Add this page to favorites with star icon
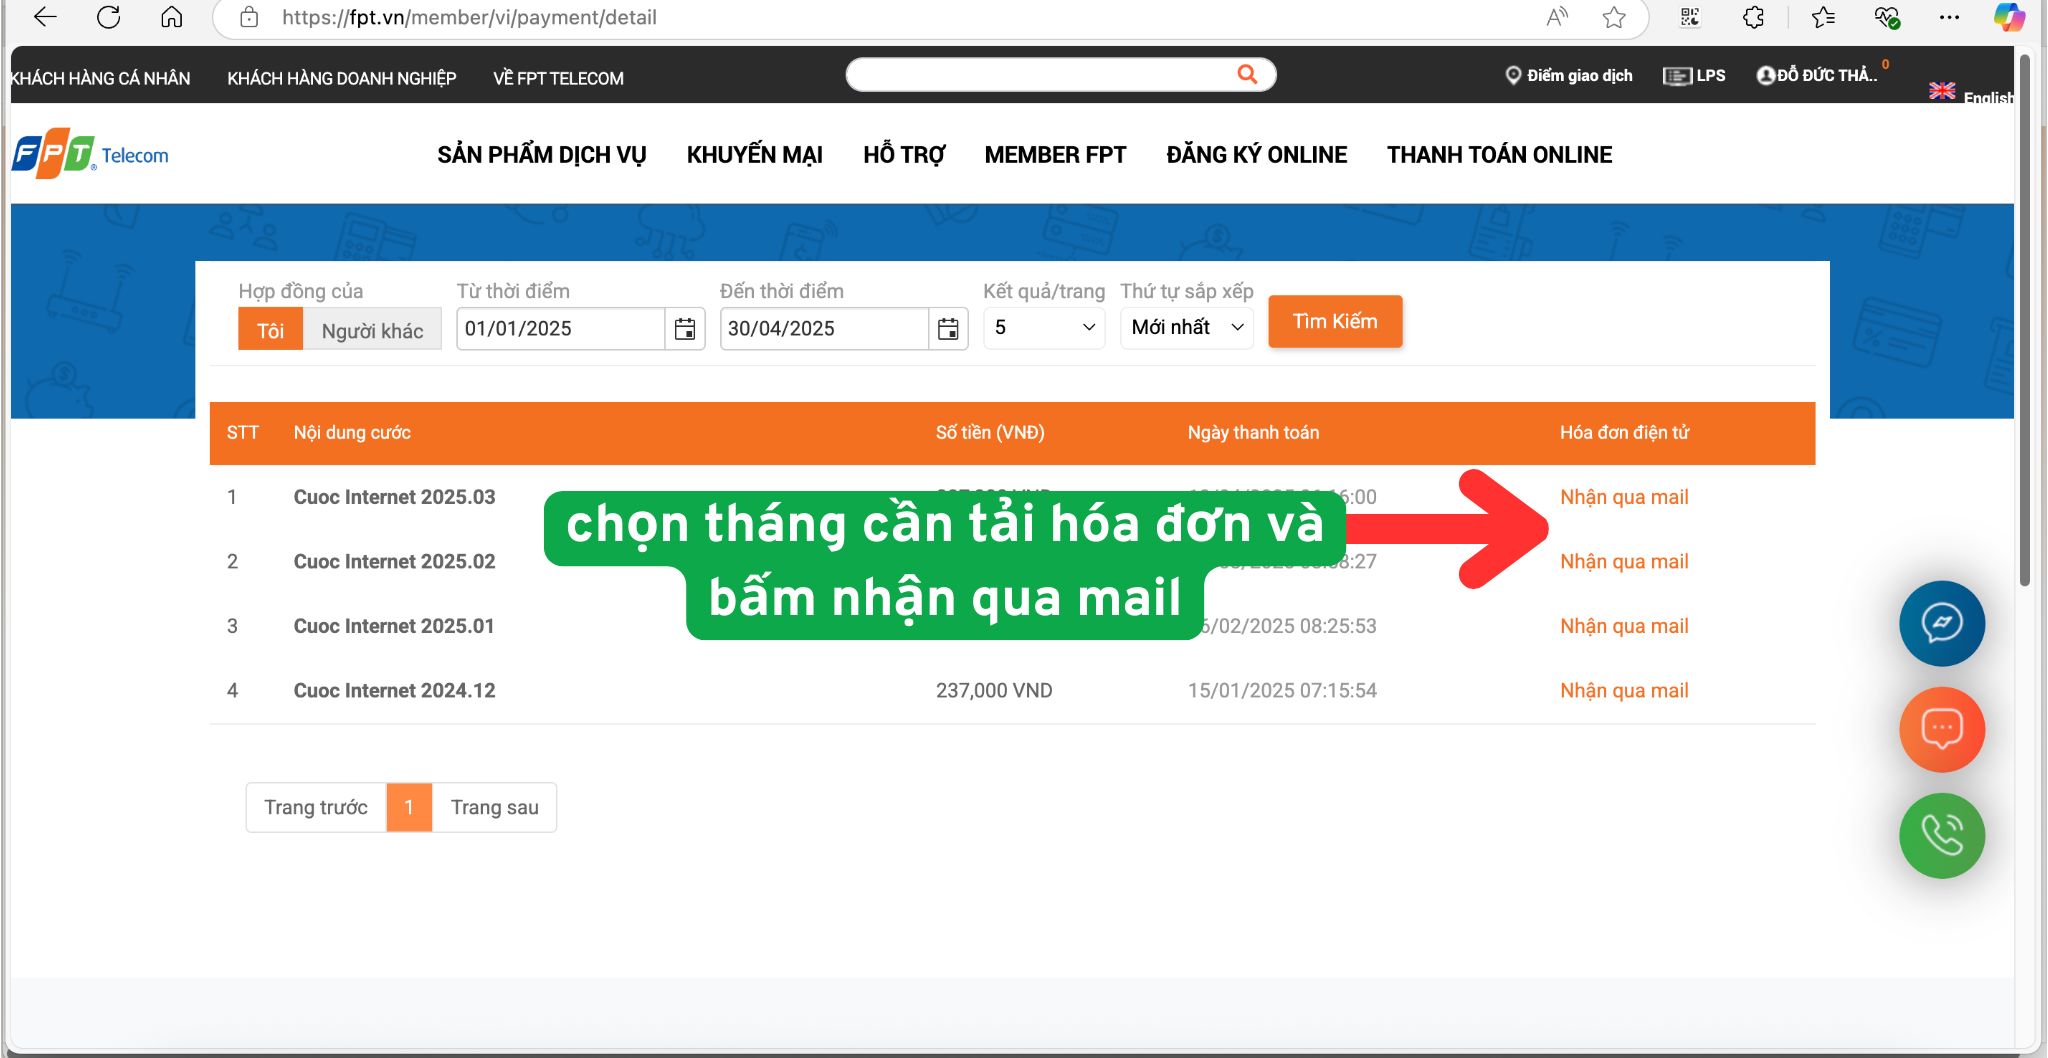Image resolution: width=2048 pixels, height=1058 pixels. [x=1613, y=17]
